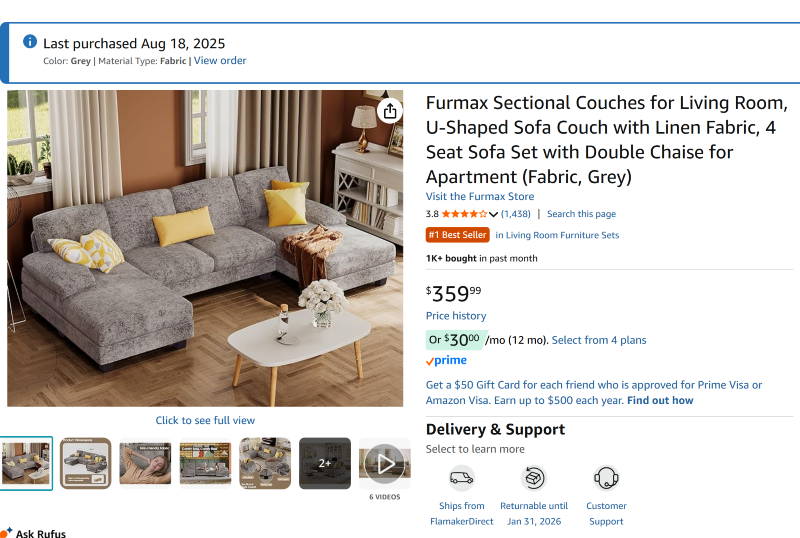Expand the rating breakdown chevron
Image resolution: width=800 pixels, height=538 pixels.
click(493, 214)
